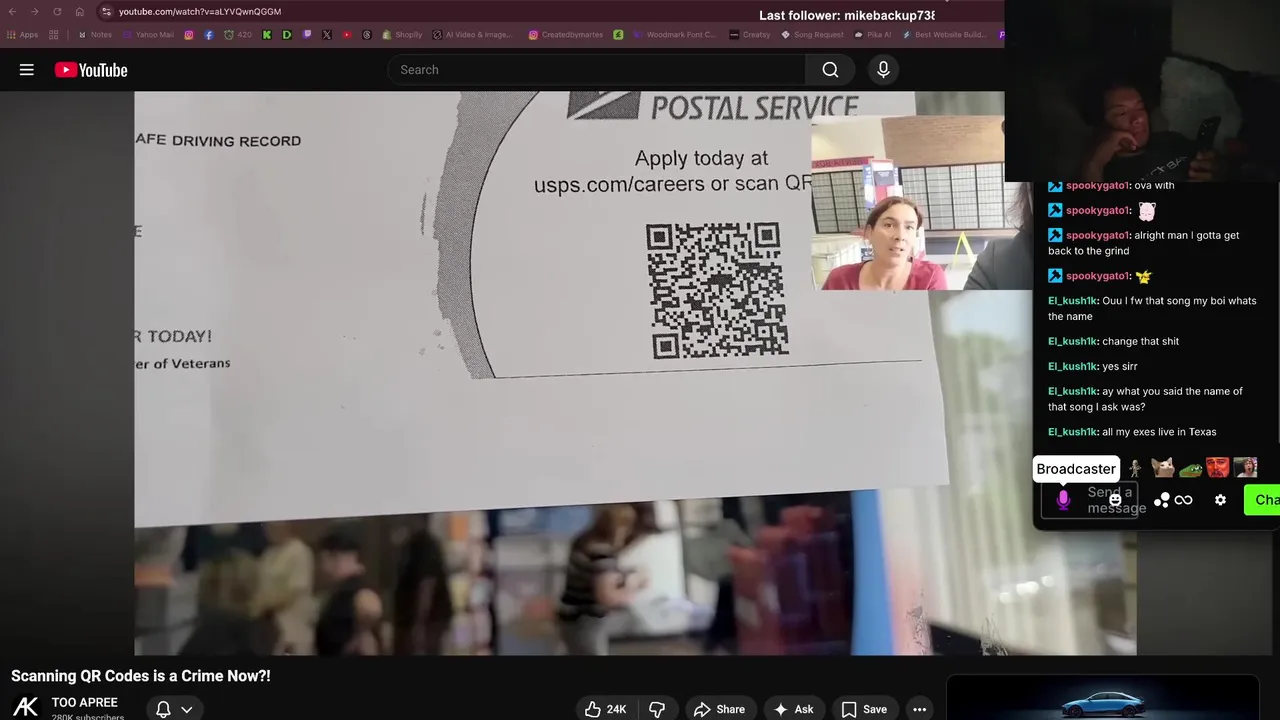Screen dimensions: 1280x720
Task: Open the Ask AI button
Action: (793, 709)
